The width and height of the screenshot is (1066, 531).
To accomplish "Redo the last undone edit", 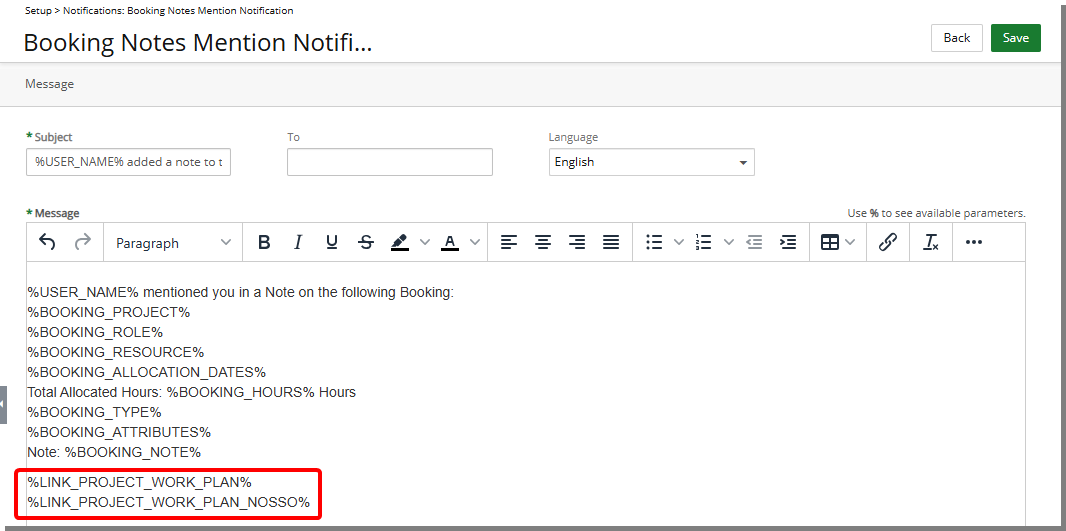I will coord(83,242).
